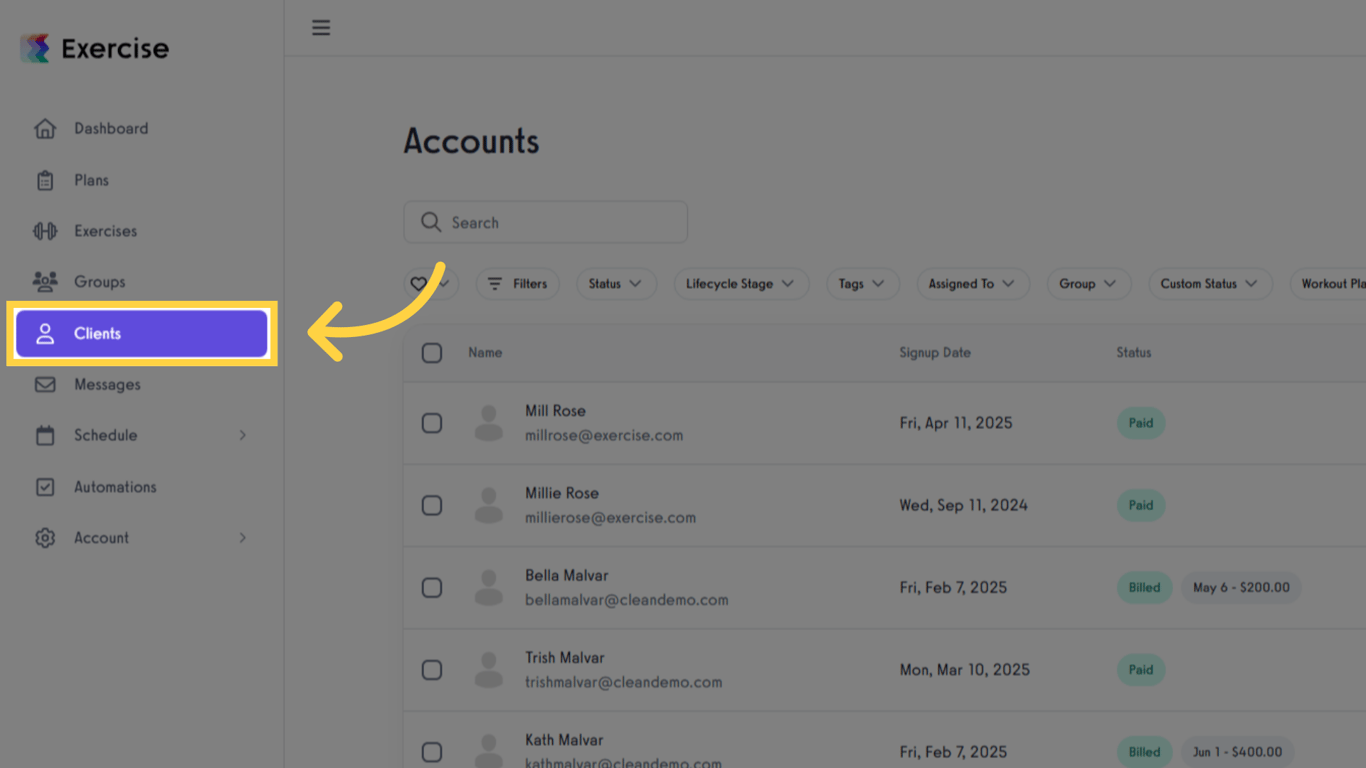Click the Search input field
The image size is (1366, 768).
pyautogui.click(x=546, y=222)
